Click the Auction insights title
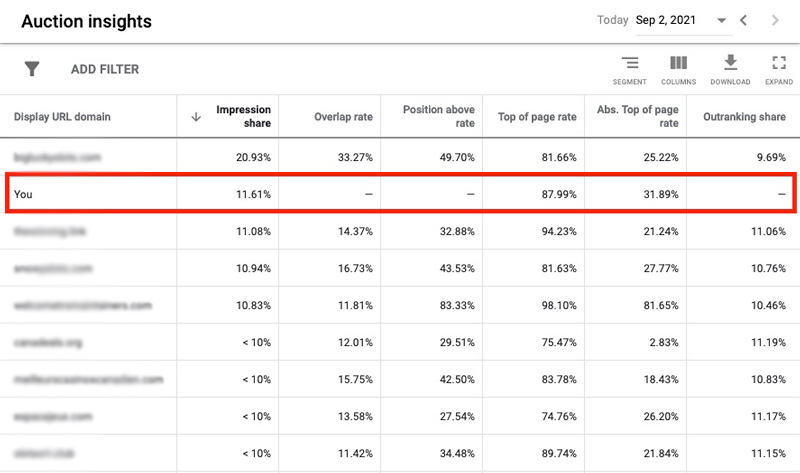The height and width of the screenshot is (473, 800). pos(85,22)
